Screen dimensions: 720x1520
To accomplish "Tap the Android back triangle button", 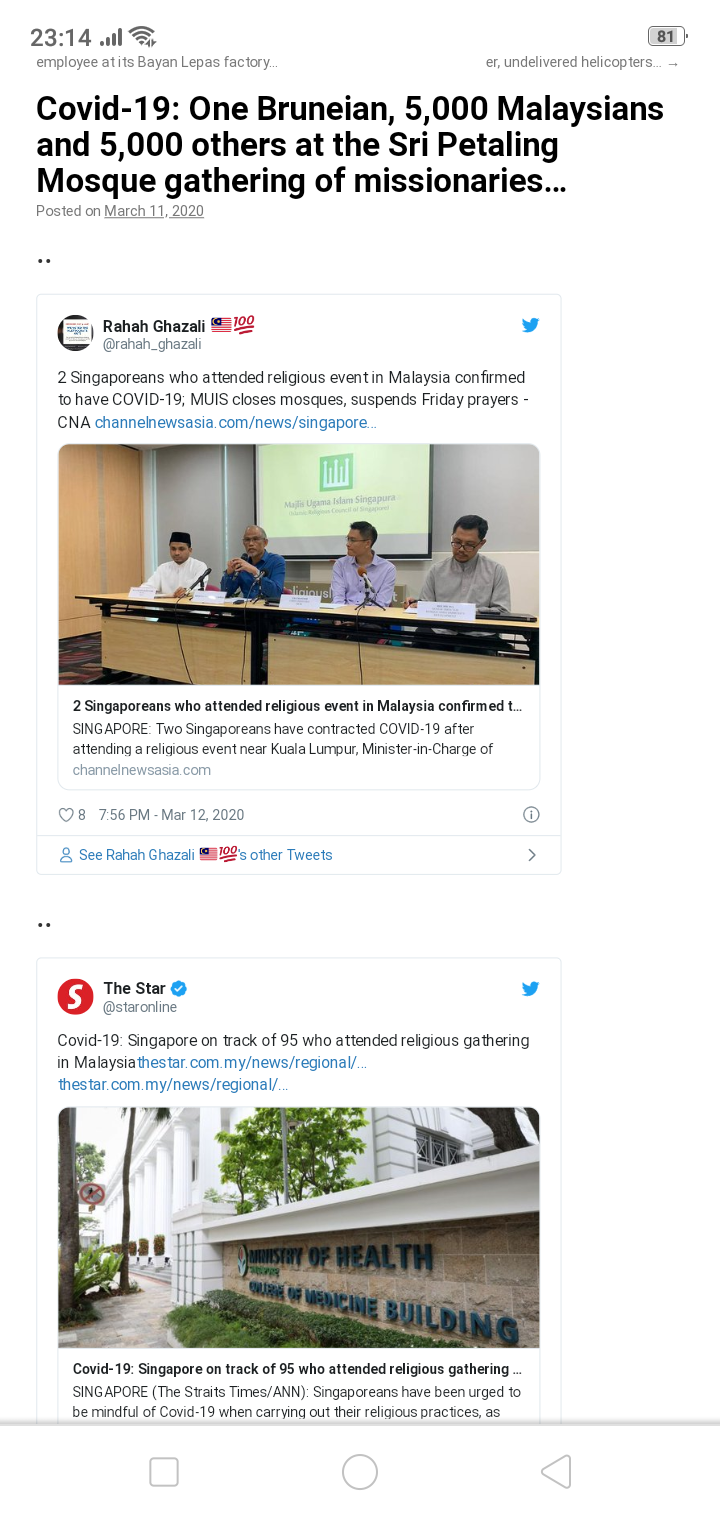I will [556, 1472].
